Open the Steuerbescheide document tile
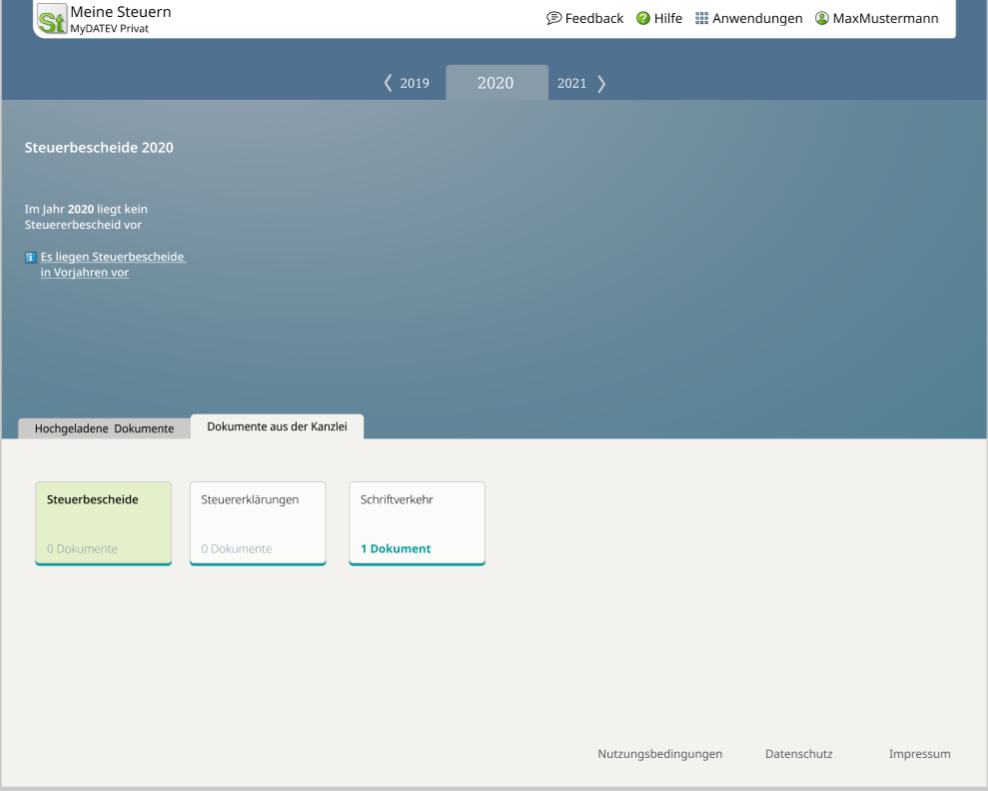988x791 pixels. click(103, 523)
